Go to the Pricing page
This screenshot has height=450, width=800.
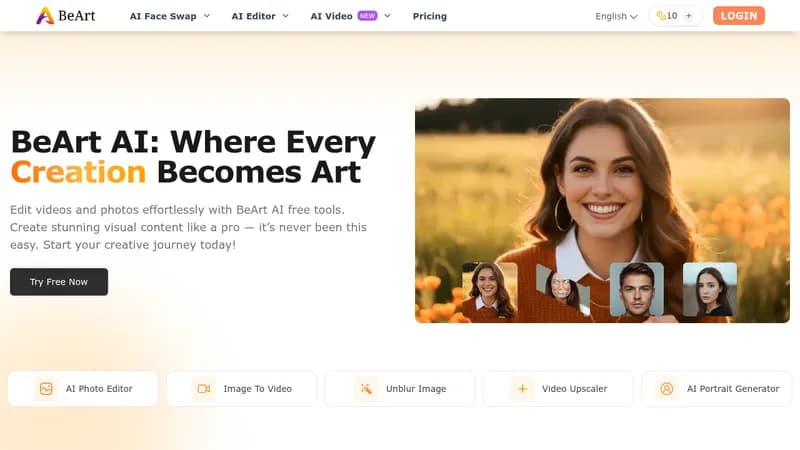[x=430, y=16]
